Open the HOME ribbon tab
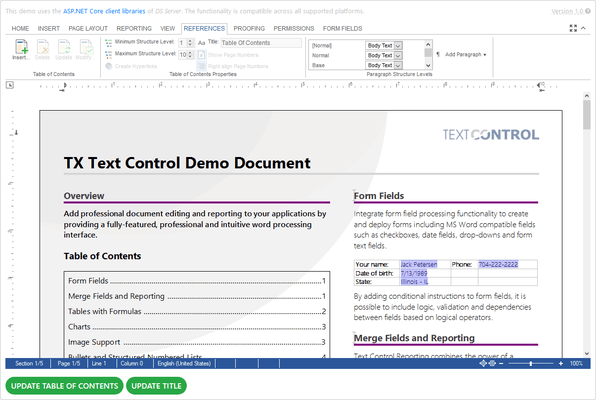The width and height of the screenshot is (596, 400). click(x=20, y=29)
